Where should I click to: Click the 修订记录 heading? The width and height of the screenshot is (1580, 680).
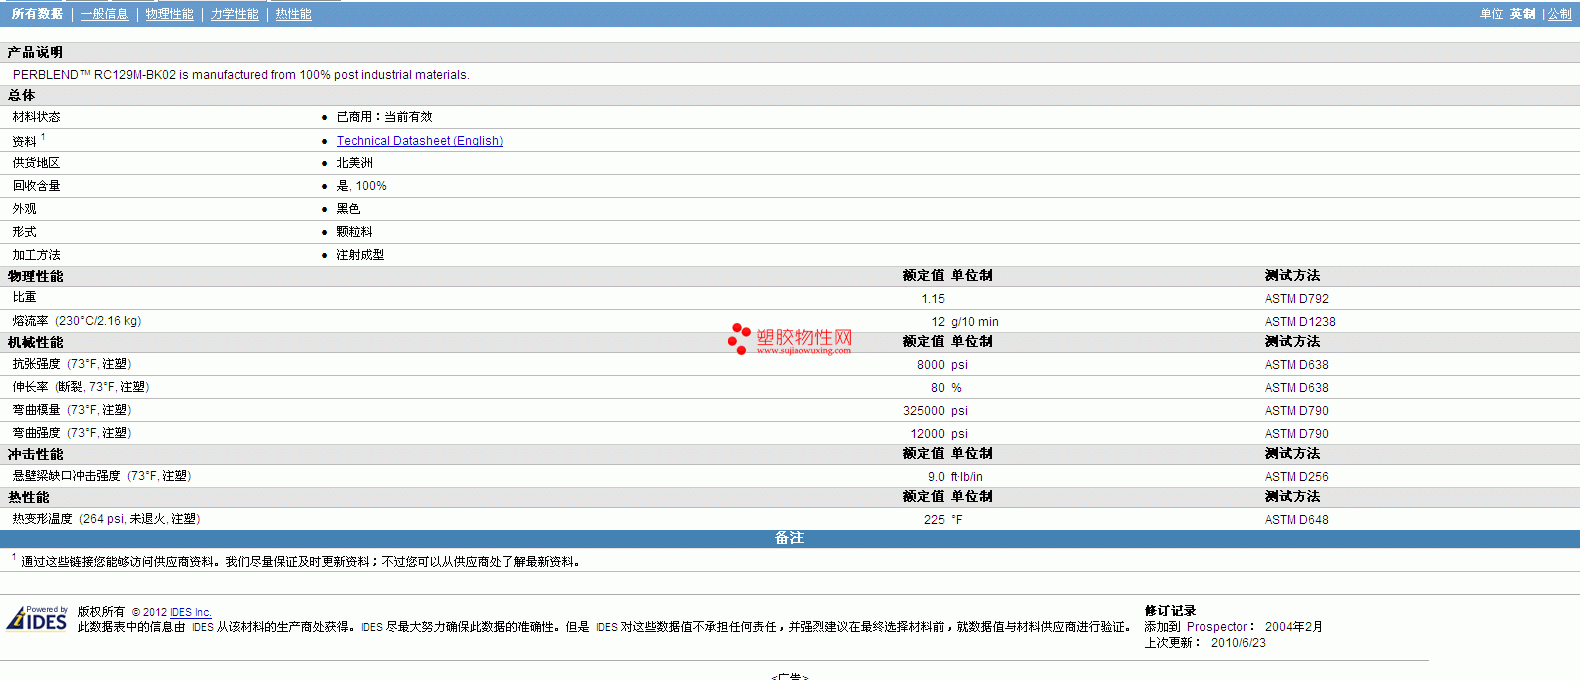click(x=1170, y=611)
